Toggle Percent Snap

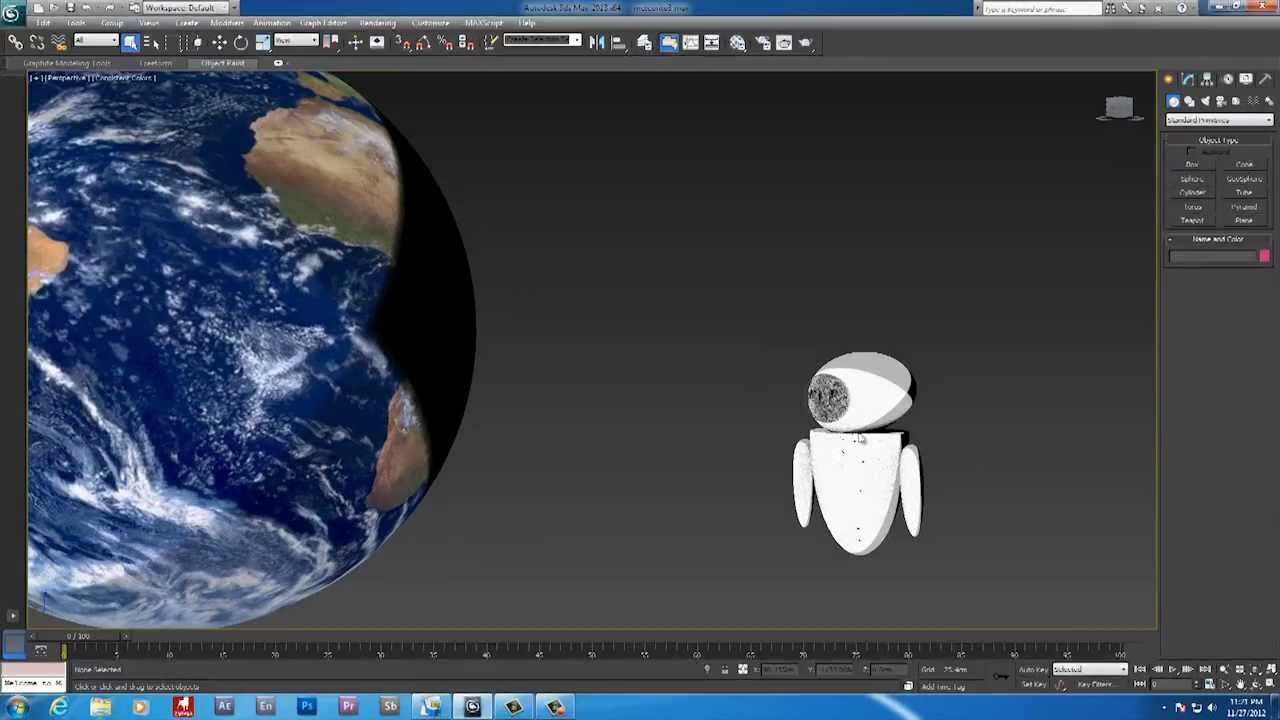point(445,42)
